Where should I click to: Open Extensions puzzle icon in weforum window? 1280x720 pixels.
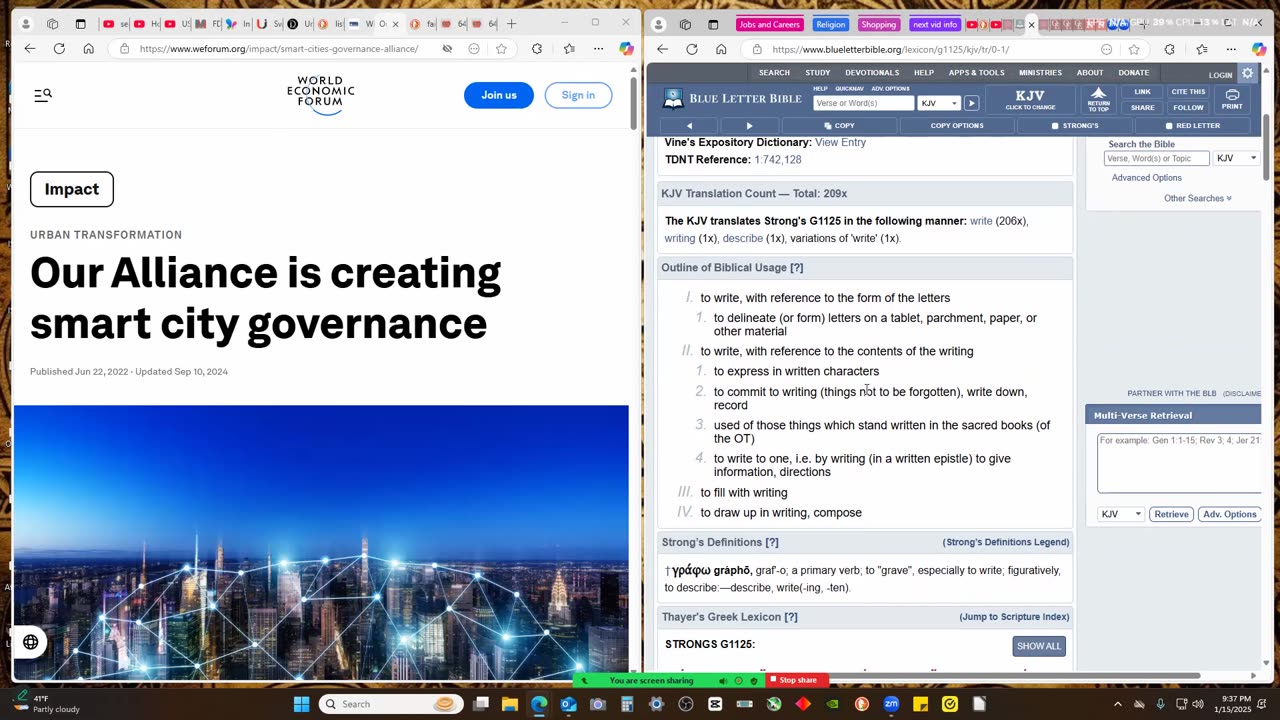click(x=537, y=48)
